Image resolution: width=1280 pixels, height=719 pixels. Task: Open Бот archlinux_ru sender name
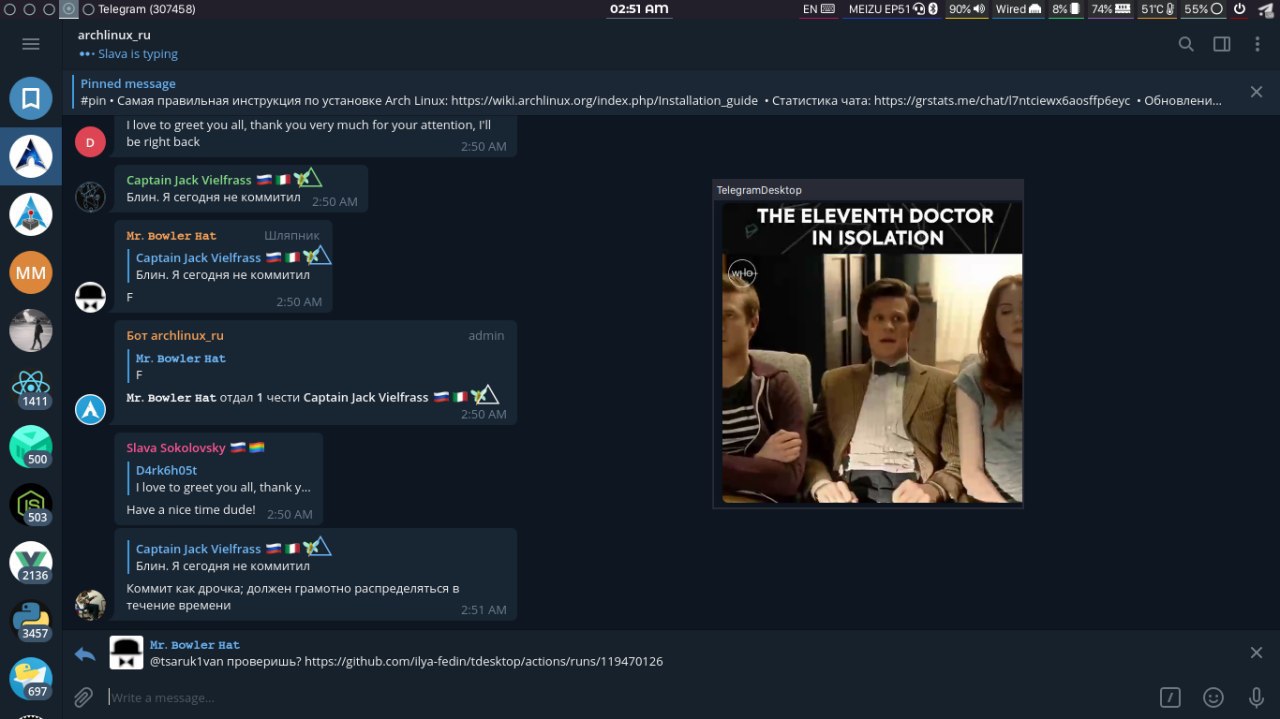pos(175,336)
